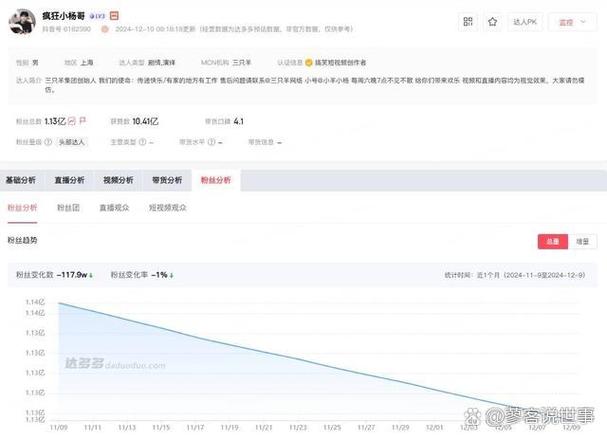Favorite this creator with the star icon
Viewport: 607px width, 439px height.
[492, 21]
